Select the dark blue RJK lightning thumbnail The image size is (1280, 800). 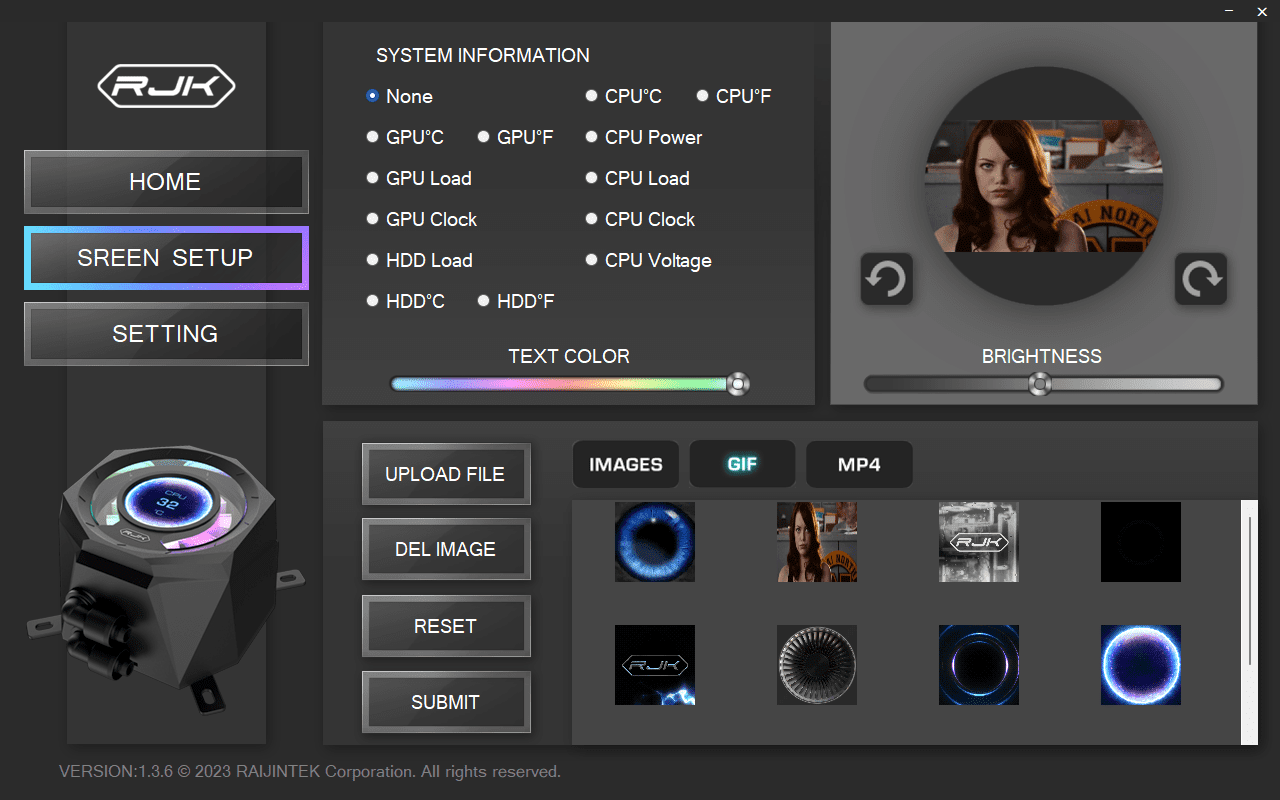655,665
